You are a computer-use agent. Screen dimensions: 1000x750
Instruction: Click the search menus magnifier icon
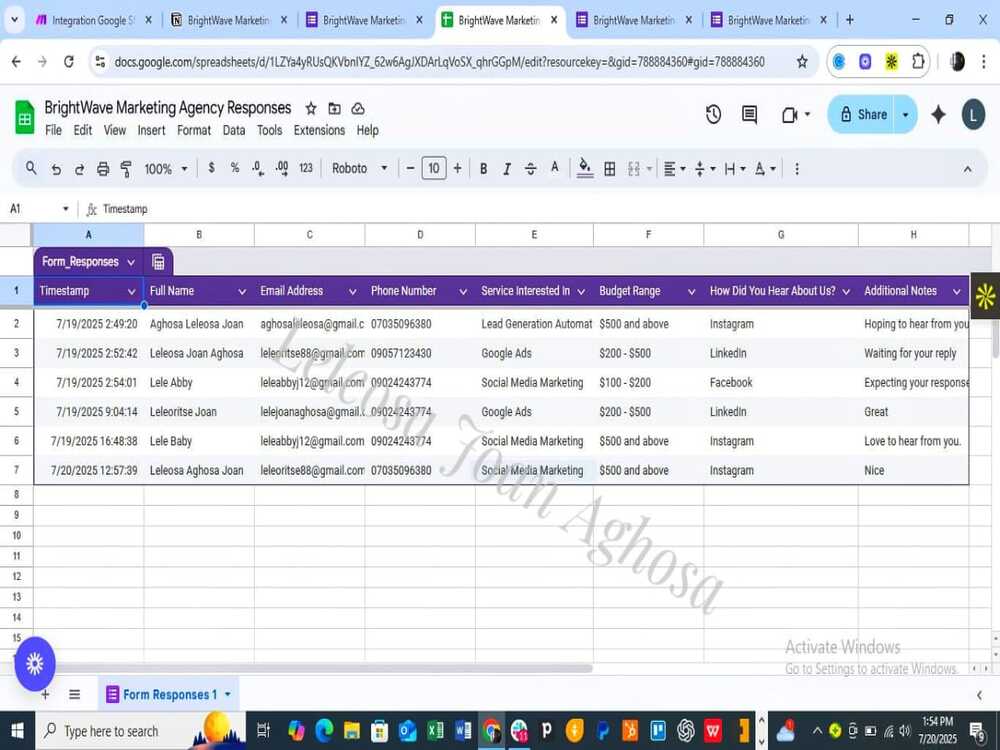click(x=31, y=168)
